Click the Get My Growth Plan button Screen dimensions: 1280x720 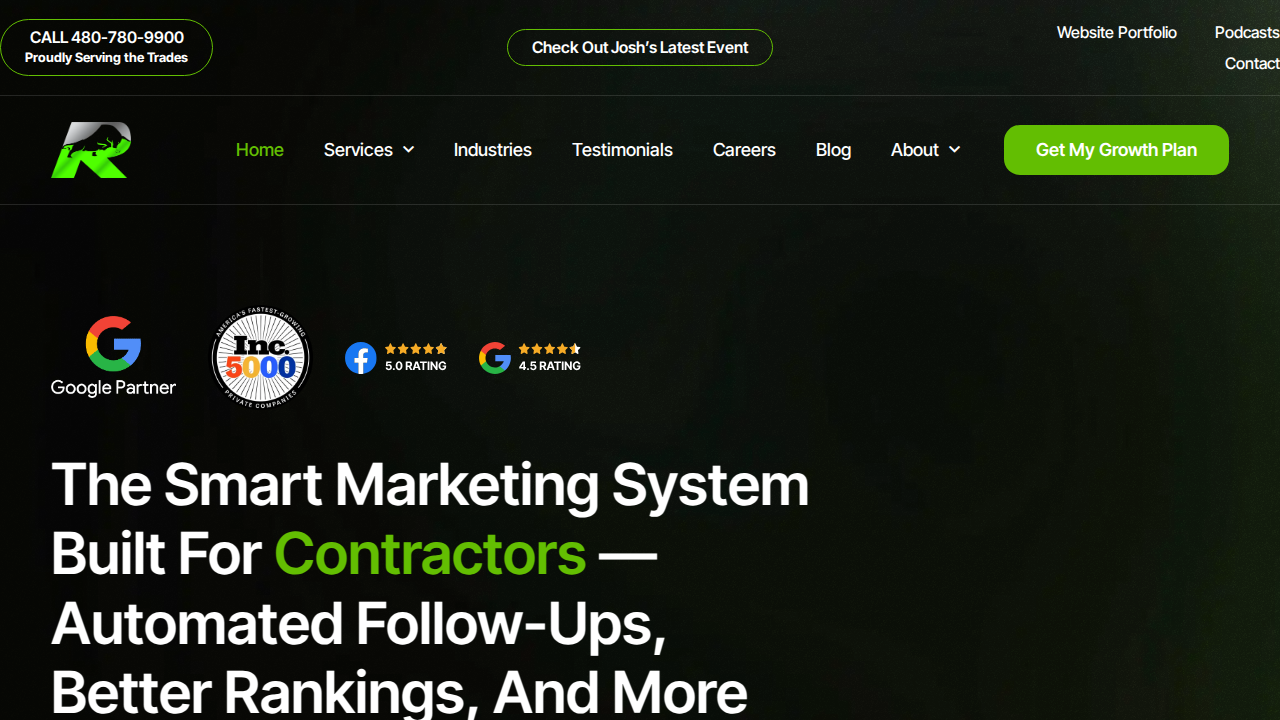1116,150
